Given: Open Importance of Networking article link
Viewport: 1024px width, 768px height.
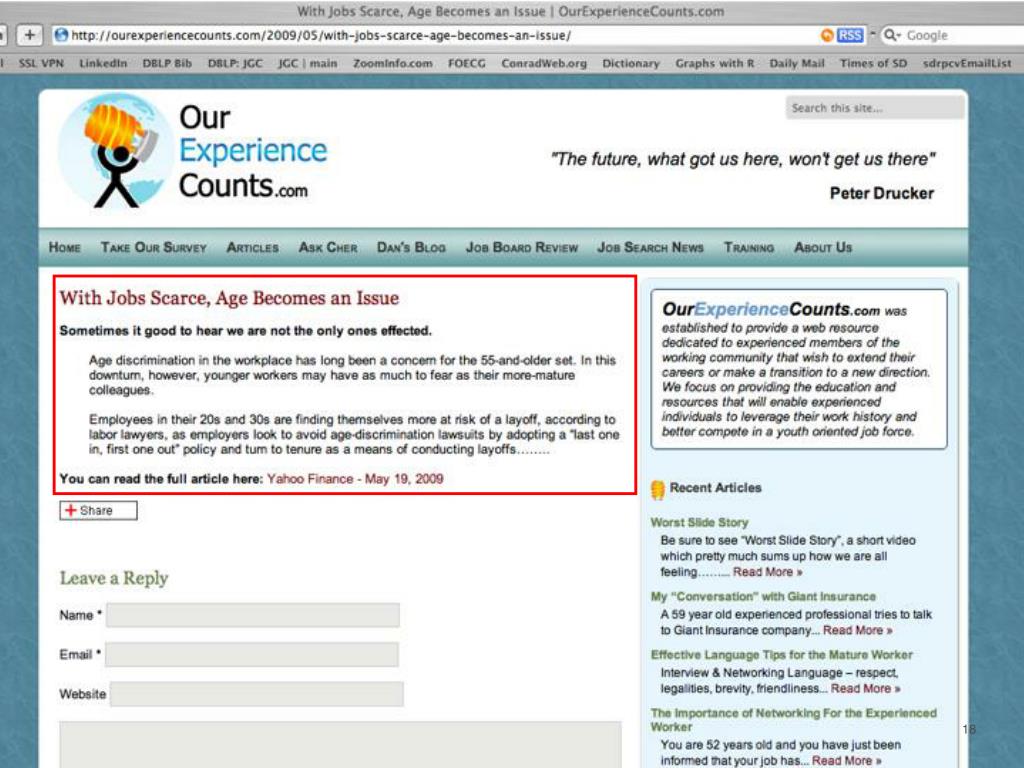Looking at the screenshot, I should [x=793, y=720].
